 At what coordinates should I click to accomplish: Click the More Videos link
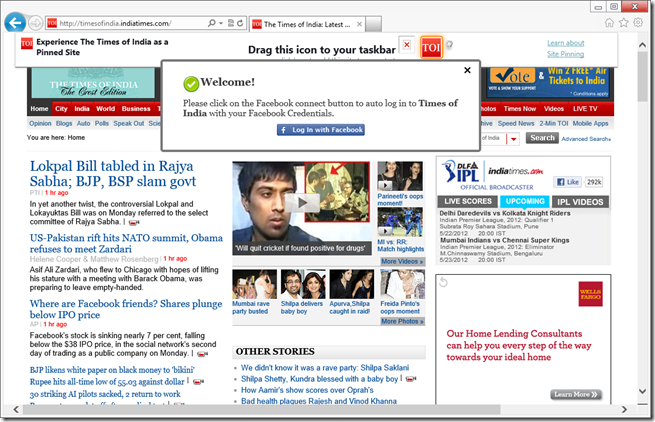pos(402,261)
